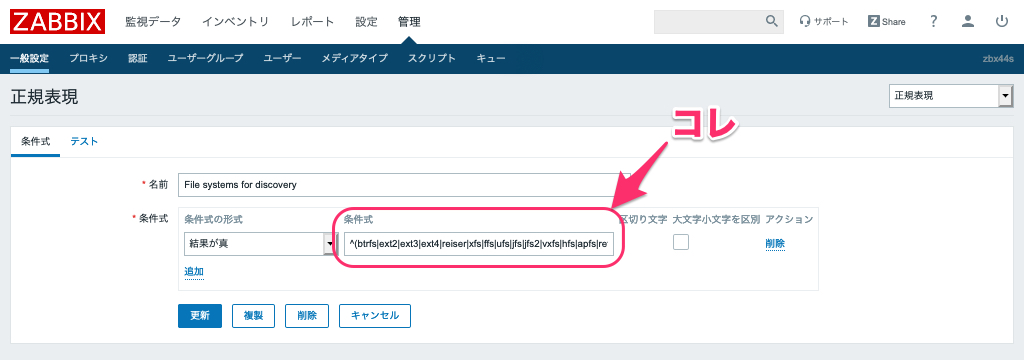Open the 設定 menu
Screen dimensions: 1024x360
click(x=366, y=22)
